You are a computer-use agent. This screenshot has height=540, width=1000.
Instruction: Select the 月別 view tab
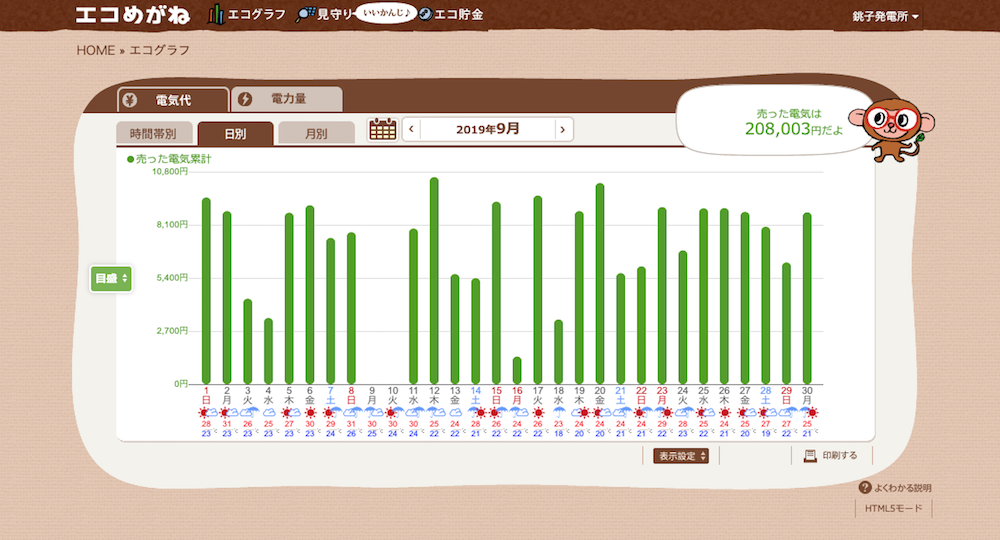pyautogui.click(x=316, y=134)
